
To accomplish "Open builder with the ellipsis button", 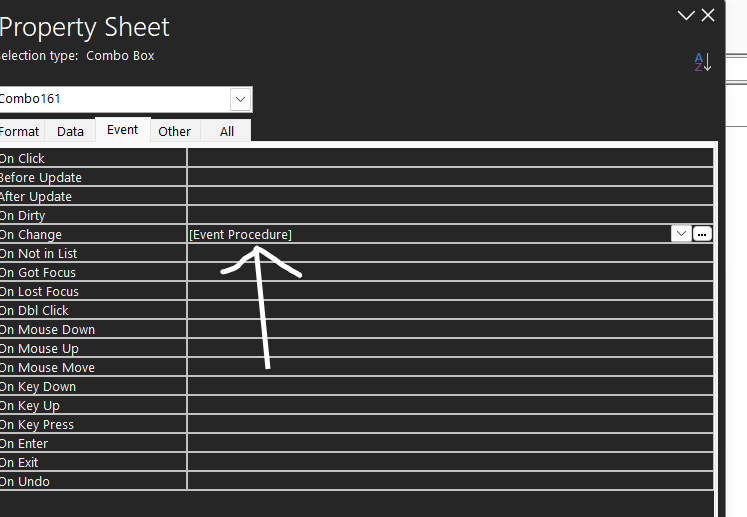I will (702, 234).
